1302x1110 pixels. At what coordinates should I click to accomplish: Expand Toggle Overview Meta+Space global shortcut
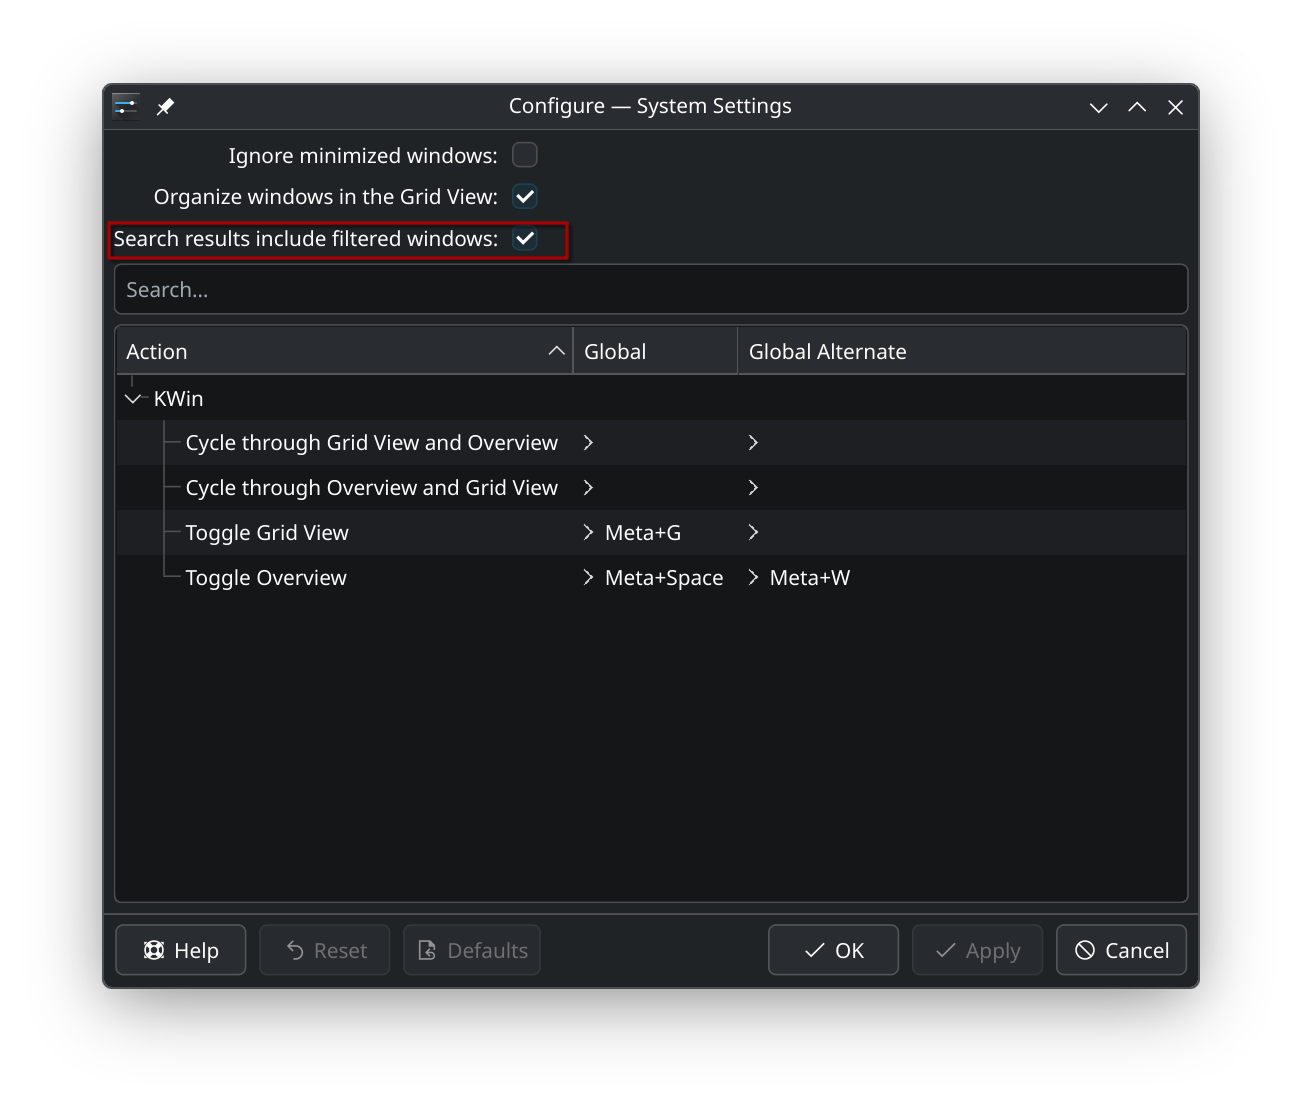pyautogui.click(x=589, y=578)
